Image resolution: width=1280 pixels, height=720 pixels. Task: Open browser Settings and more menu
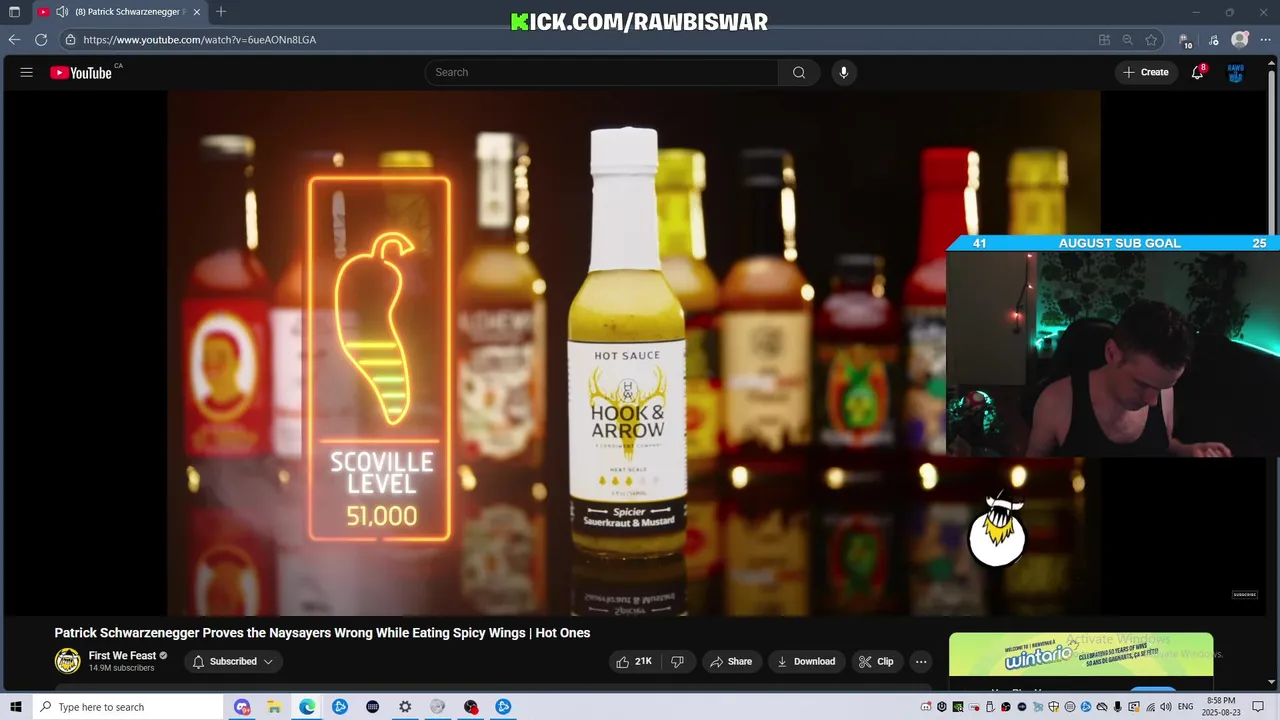click(1265, 40)
